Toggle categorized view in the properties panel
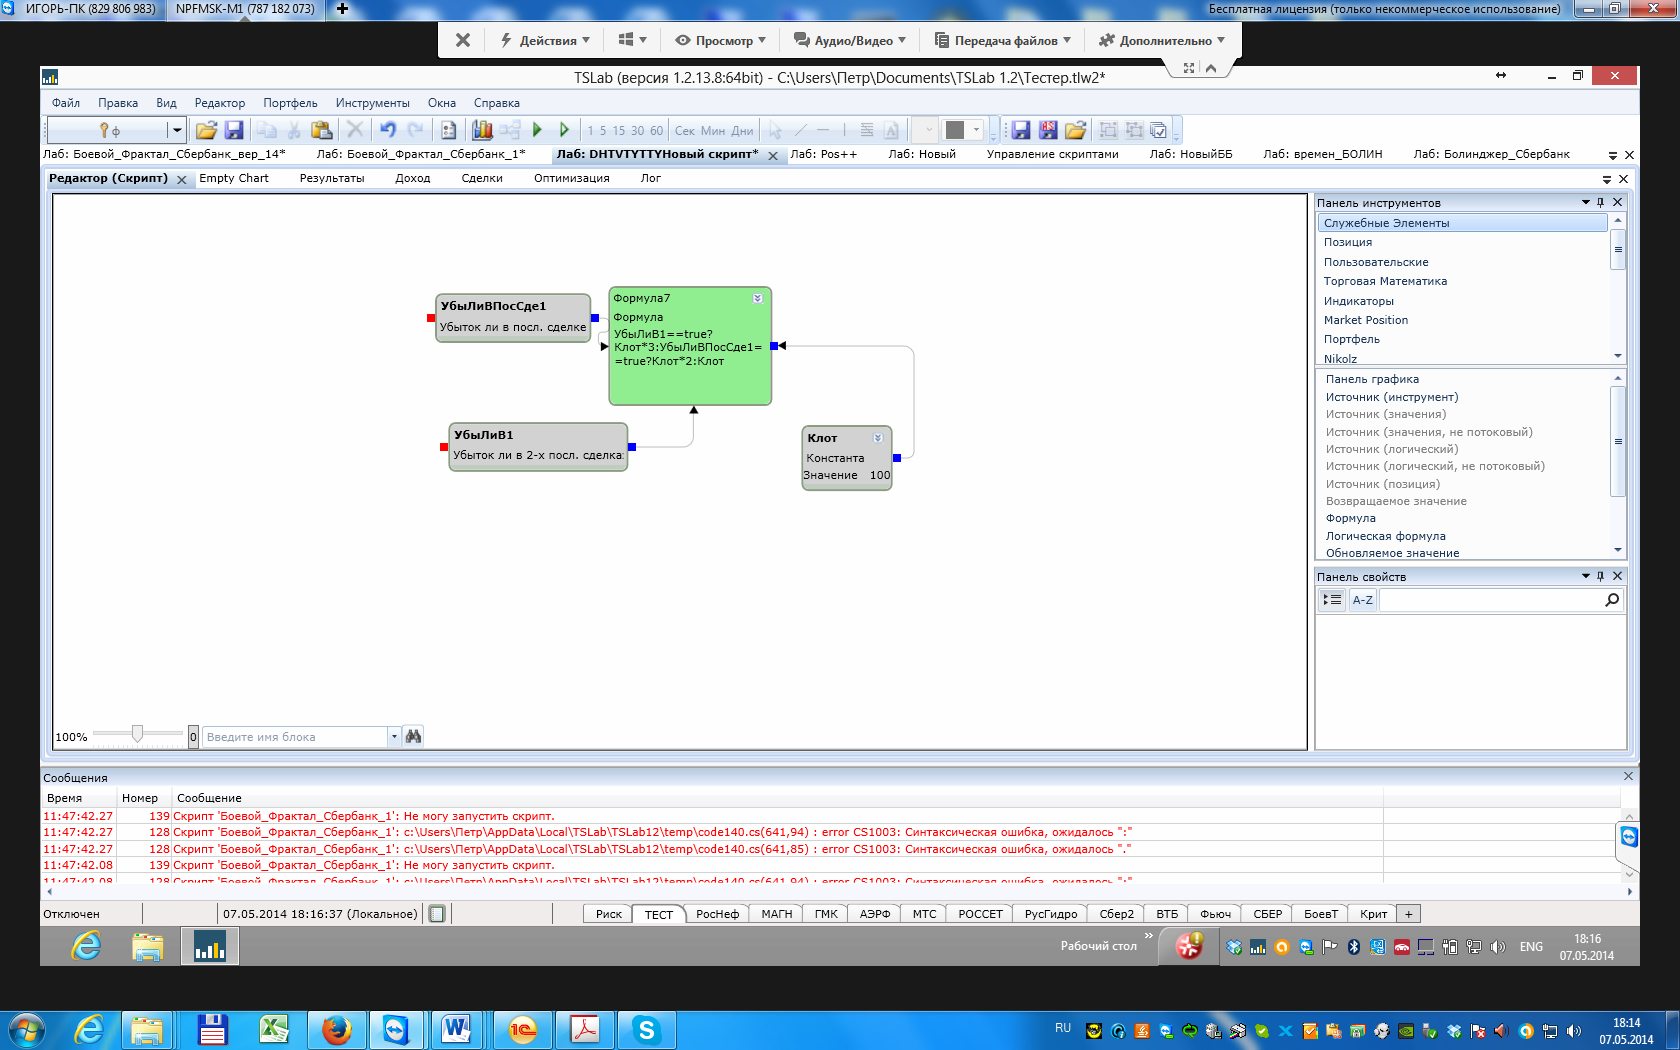Viewport: 1680px width, 1050px height. [x=1332, y=600]
